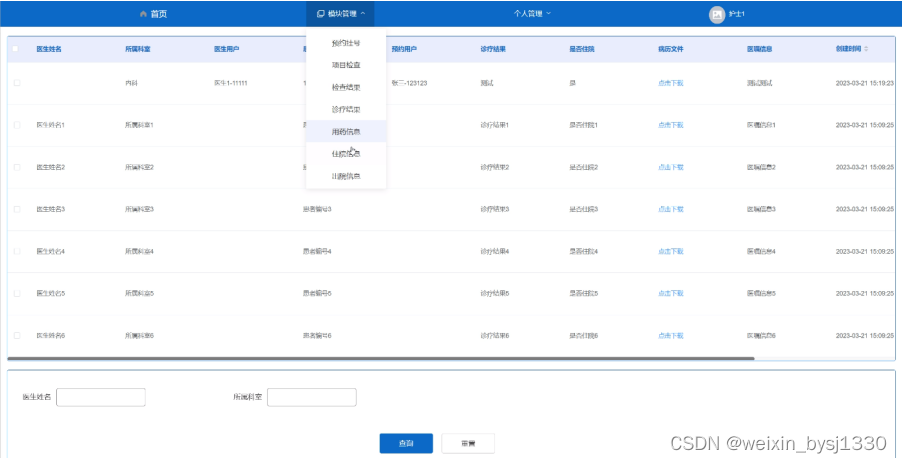
Task: Click the 医嘱信息1 cell
Action: [762, 125]
